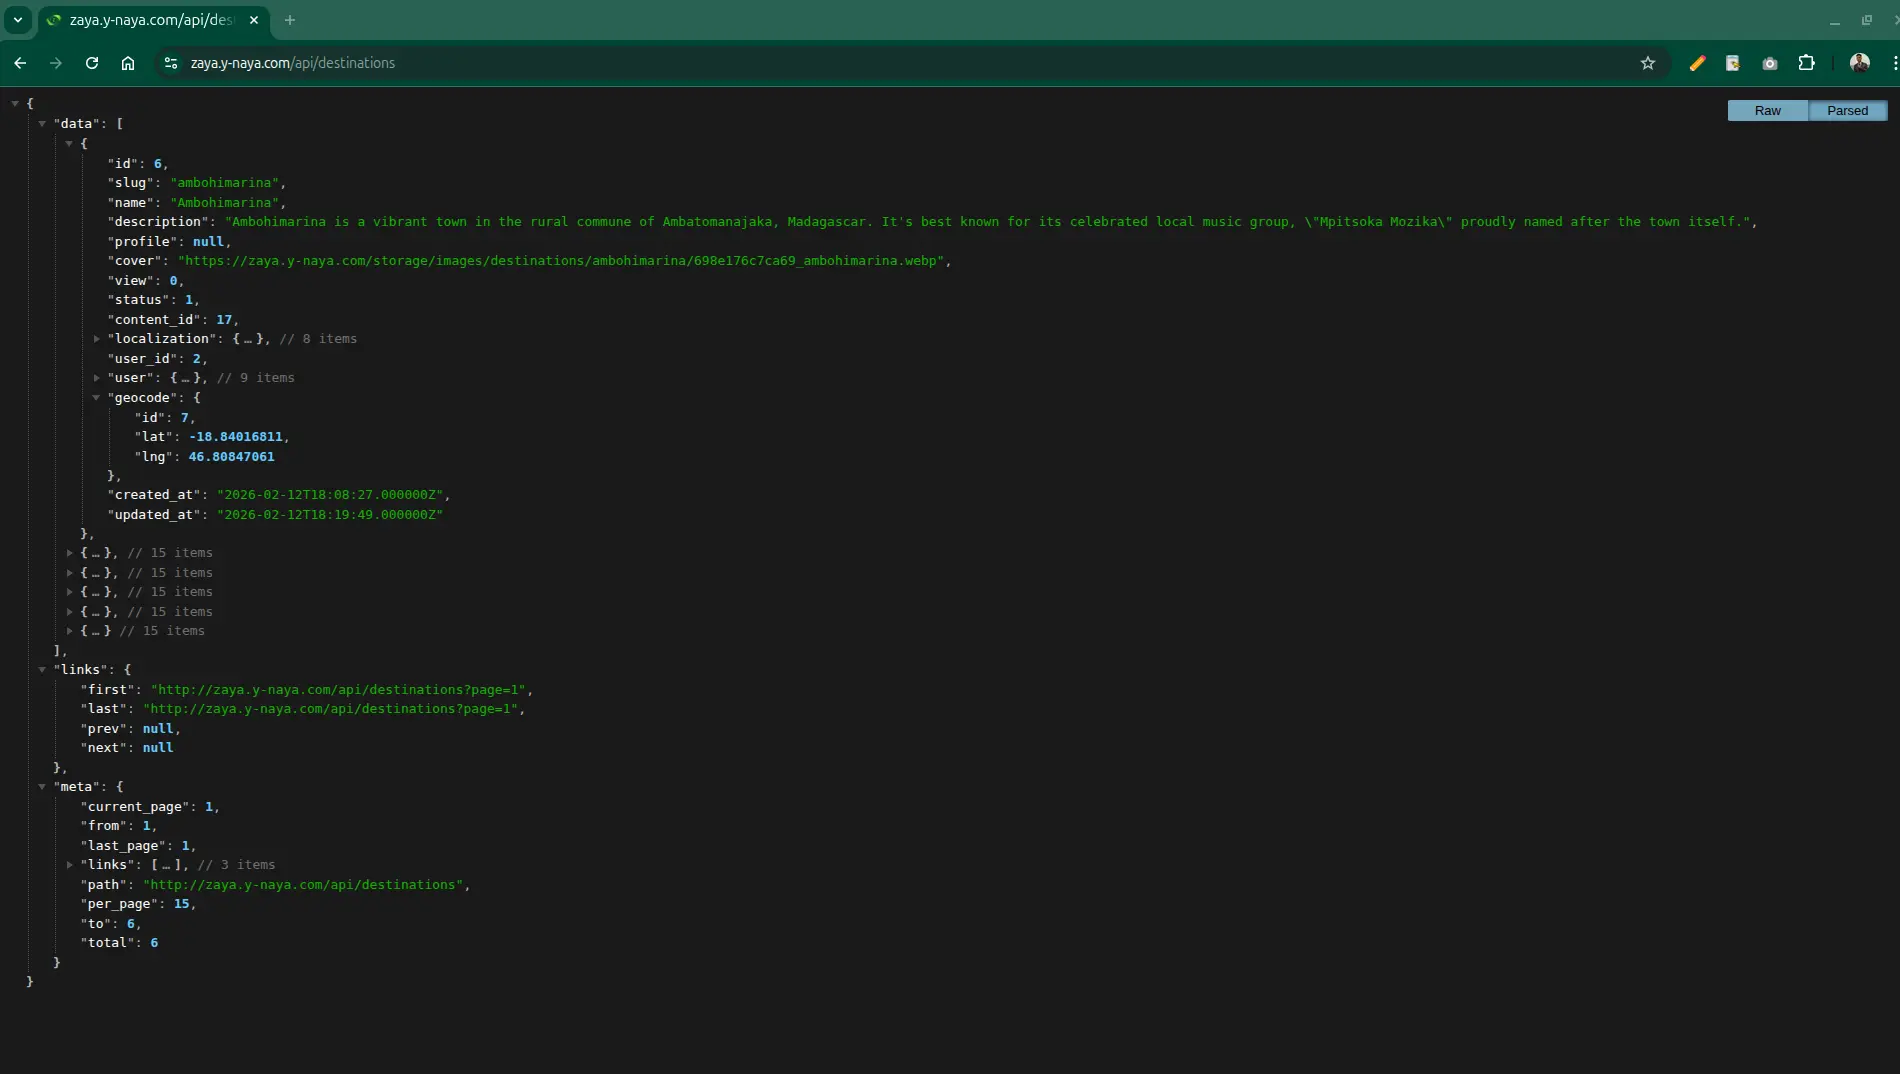Collapse the "geocode" object

tap(97, 398)
